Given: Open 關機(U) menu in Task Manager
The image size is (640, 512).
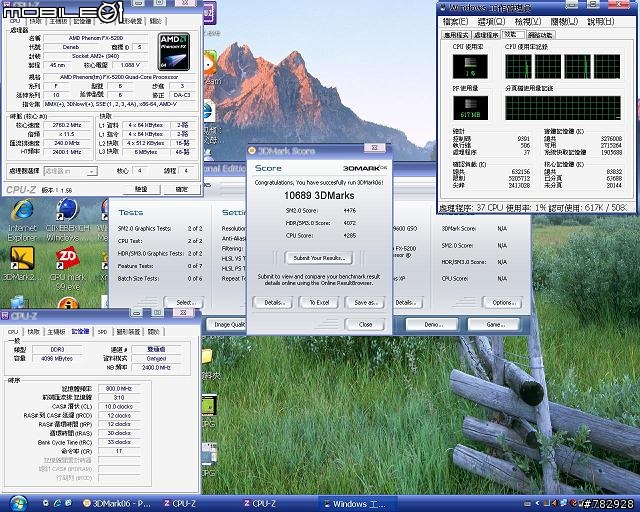Looking at the screenshot, I should coord(564,21).
